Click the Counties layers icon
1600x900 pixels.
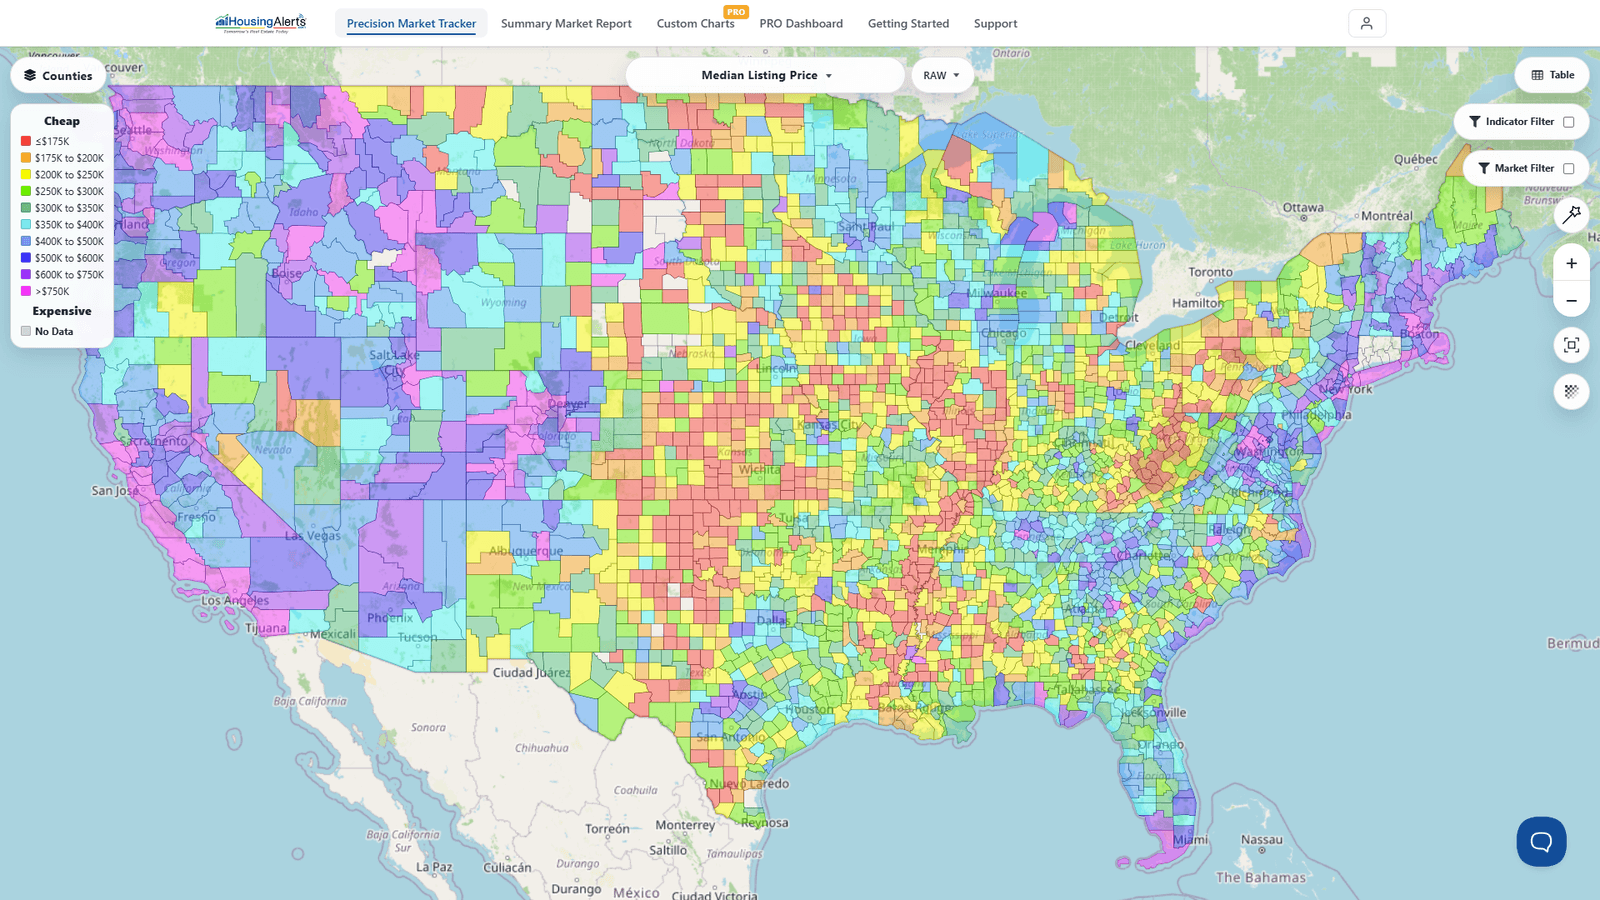coord(30,75)
